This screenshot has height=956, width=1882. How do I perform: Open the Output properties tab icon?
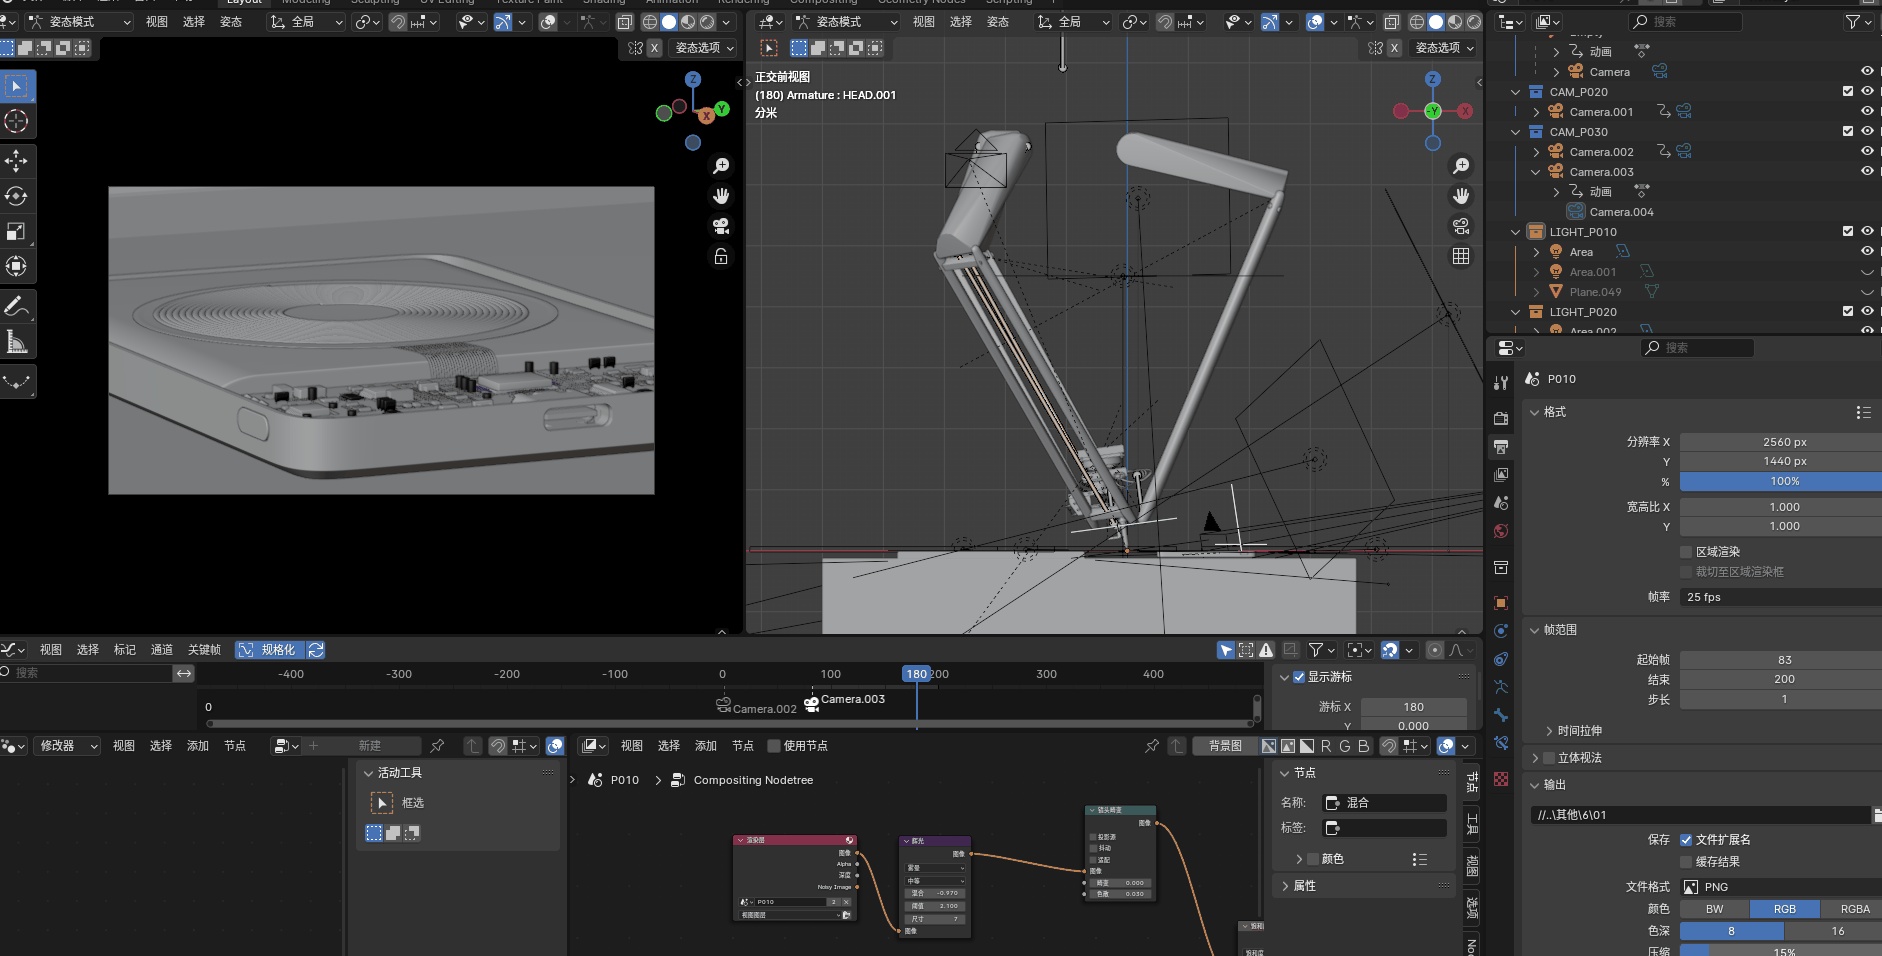coord(1501,447)
